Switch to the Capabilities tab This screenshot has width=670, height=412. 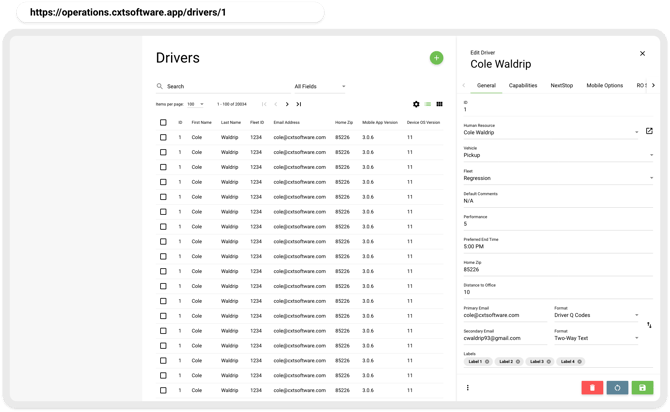523,86
